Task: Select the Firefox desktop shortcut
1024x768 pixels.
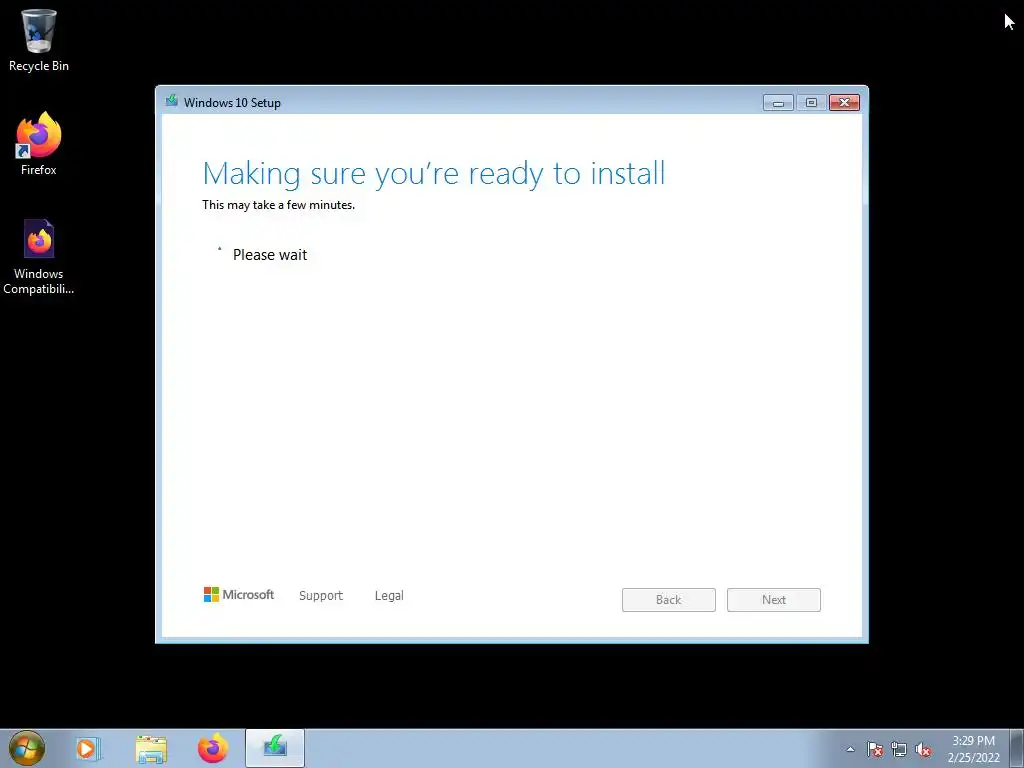Action: coord(39,144)
